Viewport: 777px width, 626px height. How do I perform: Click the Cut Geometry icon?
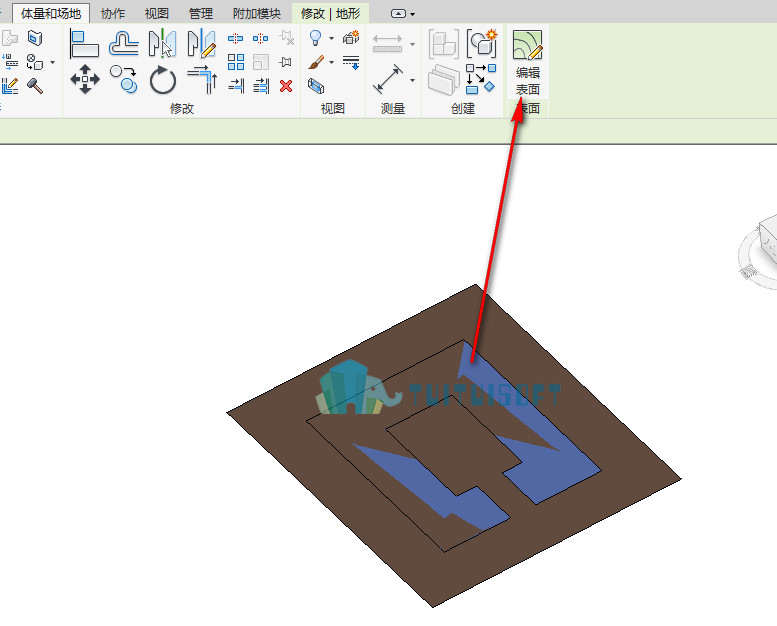pyautogui.click(x=35, y=38)
